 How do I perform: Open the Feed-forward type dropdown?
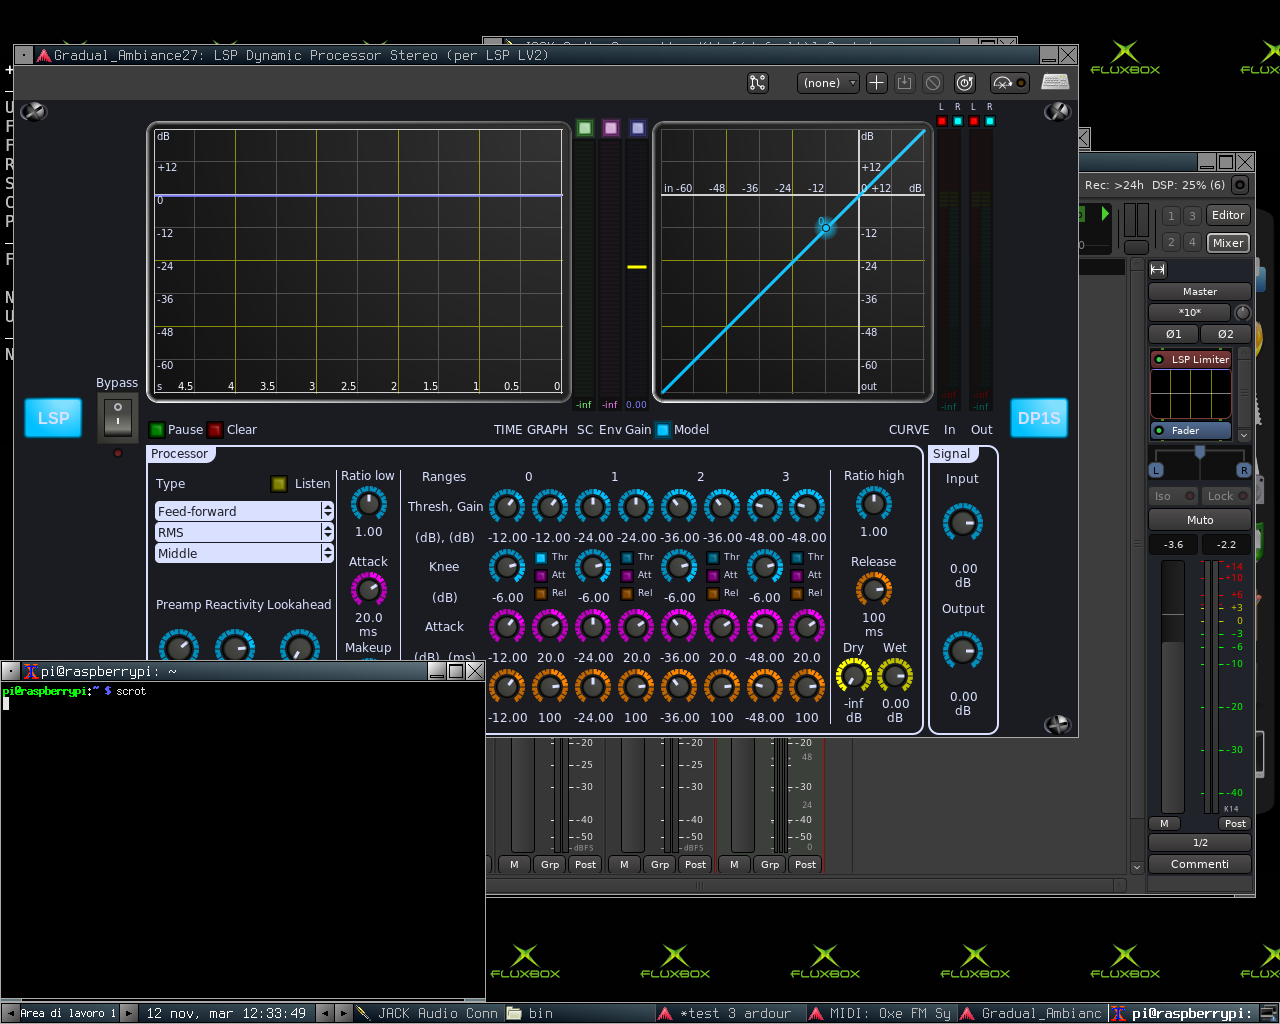[x=244, y=511]
